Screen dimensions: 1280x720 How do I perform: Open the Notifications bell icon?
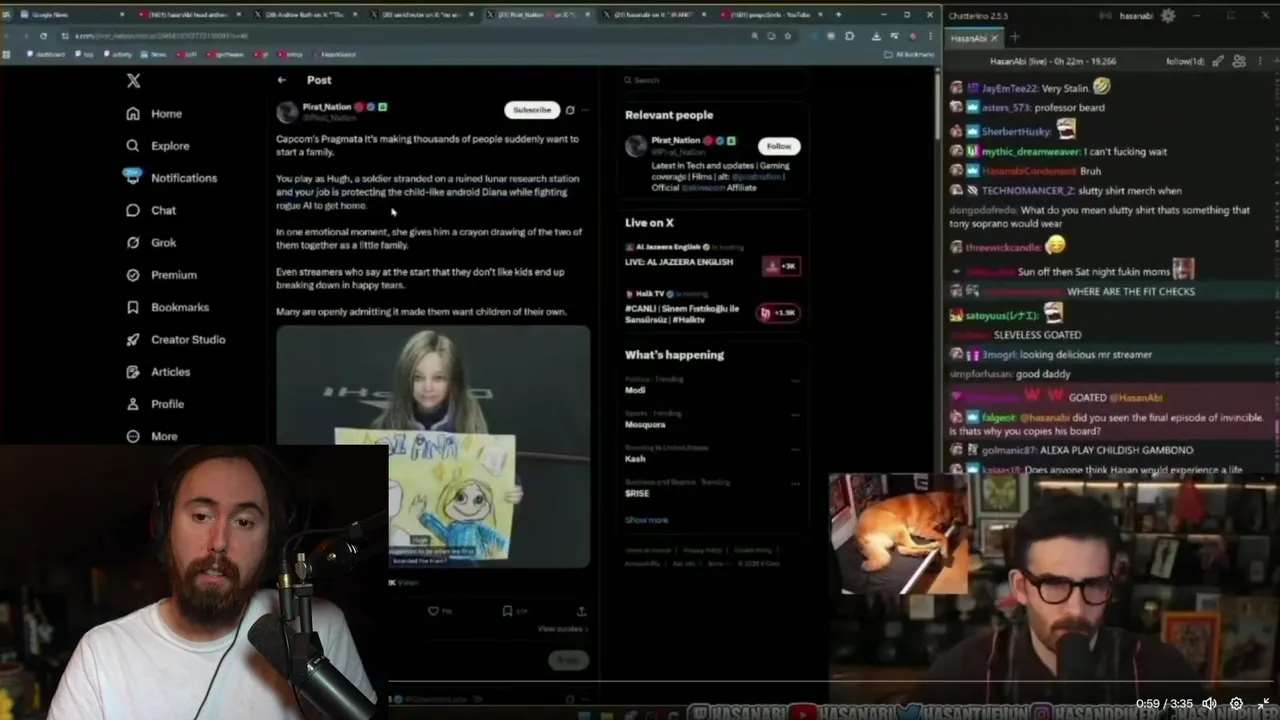133,177
